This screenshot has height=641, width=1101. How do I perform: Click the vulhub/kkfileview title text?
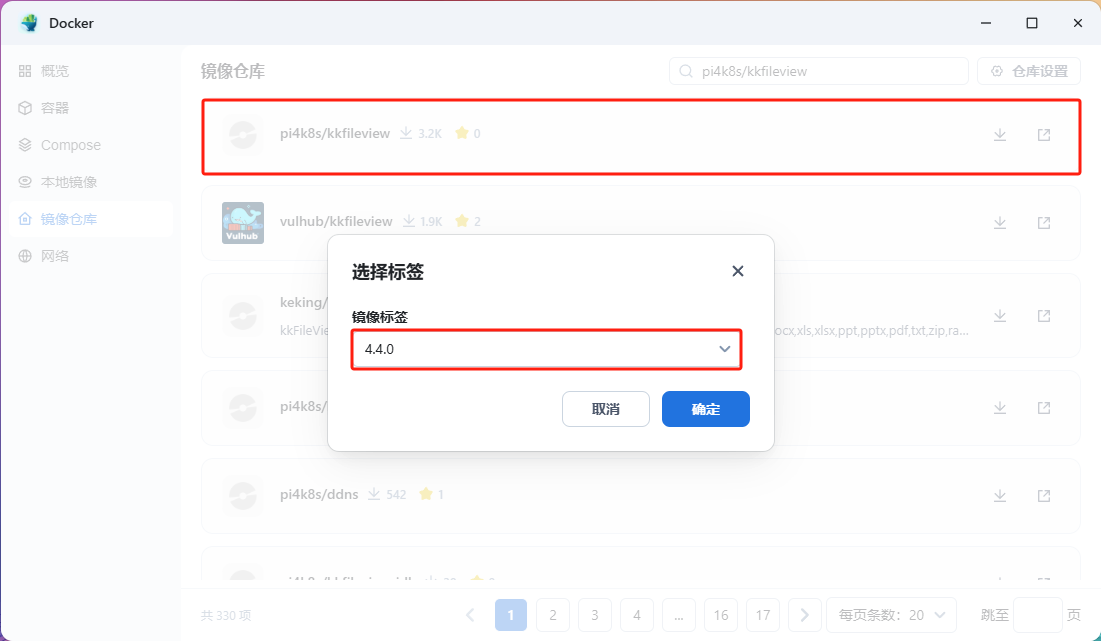[x=336, y=221]
